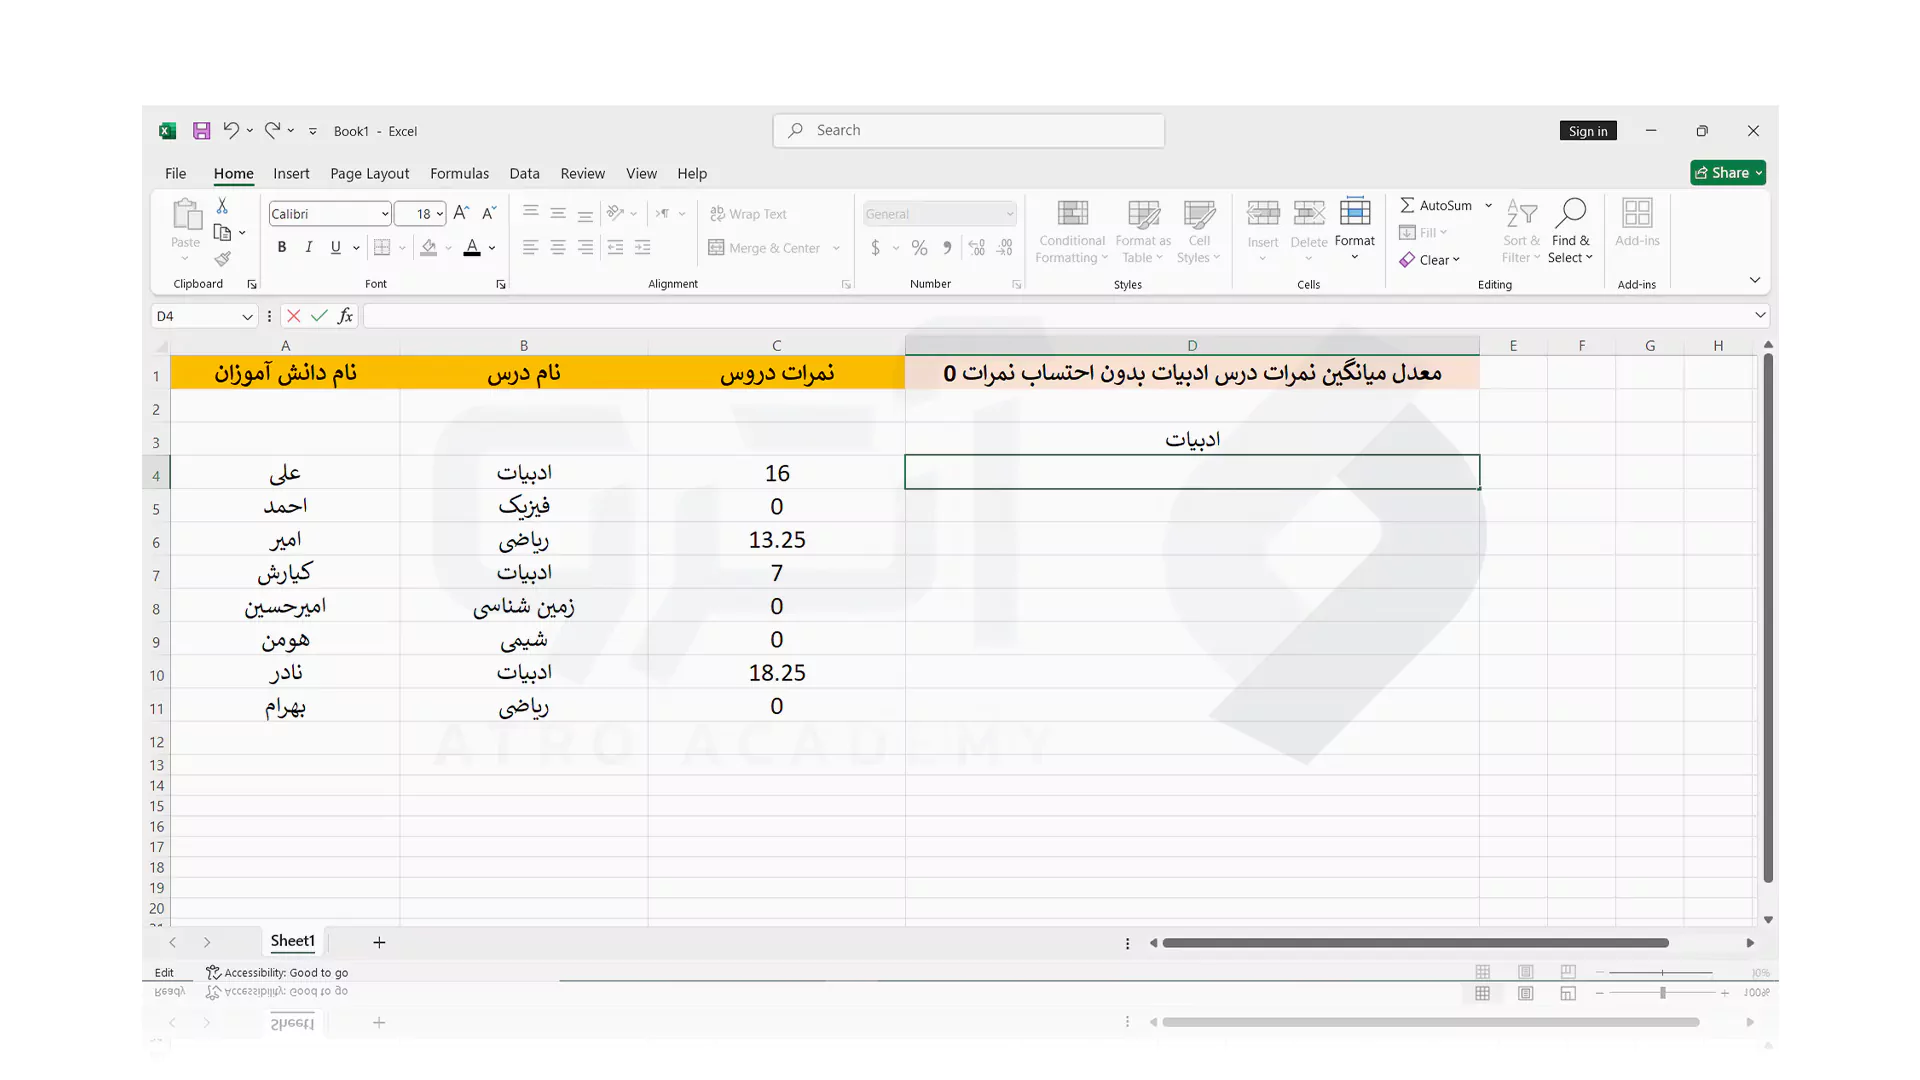Collapse the ribbon with the chevron
This screenshot has width=1920, height=1080.
pos(1755,280)
